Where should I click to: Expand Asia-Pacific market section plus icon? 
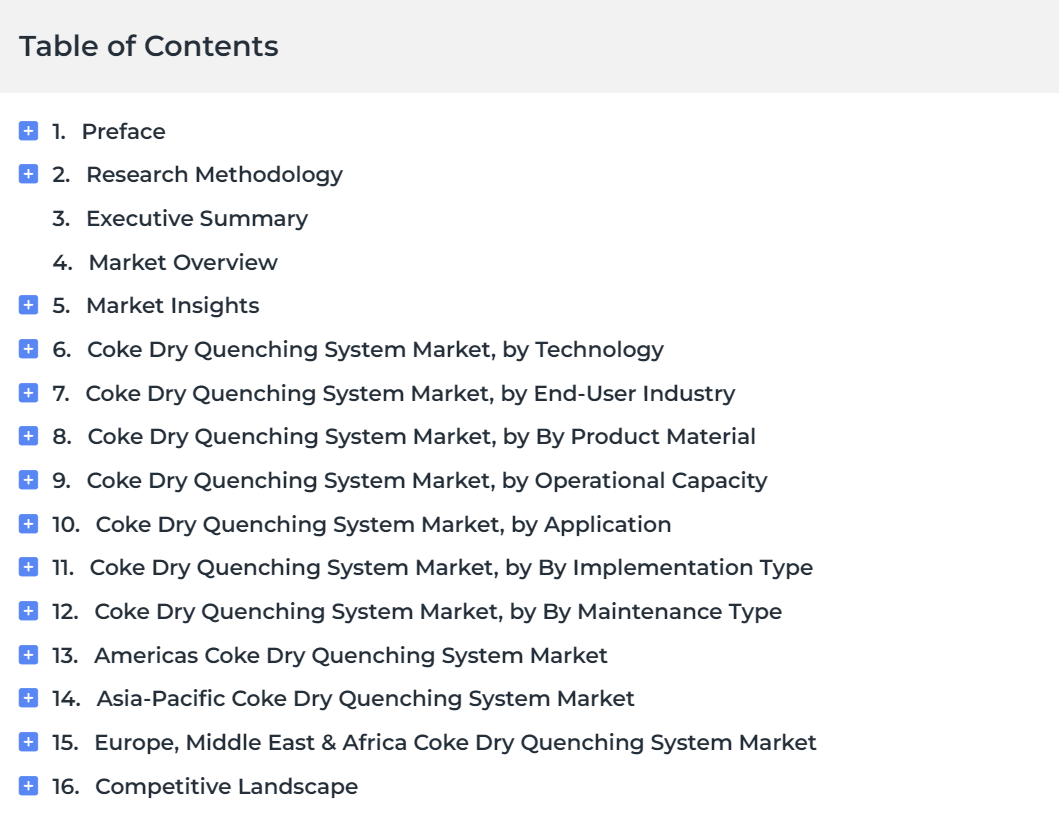click(x=28, y=698)
